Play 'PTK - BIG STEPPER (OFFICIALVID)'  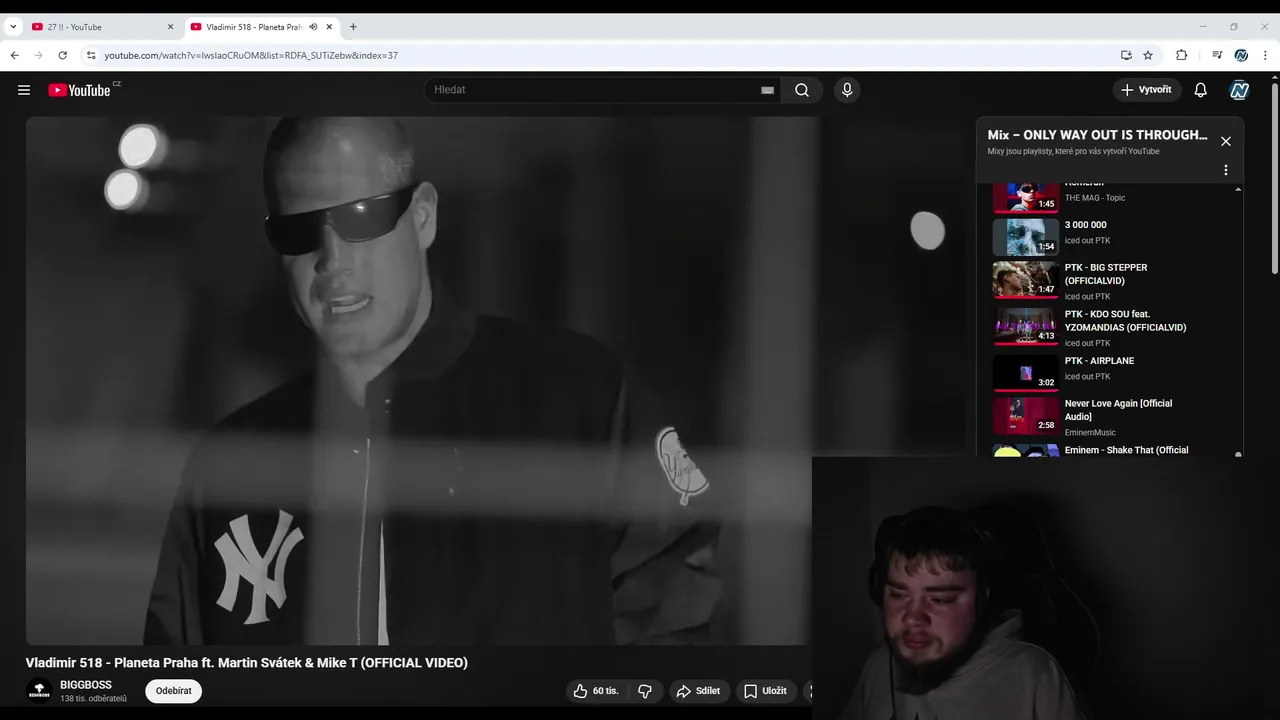(x=1106, y=274)
